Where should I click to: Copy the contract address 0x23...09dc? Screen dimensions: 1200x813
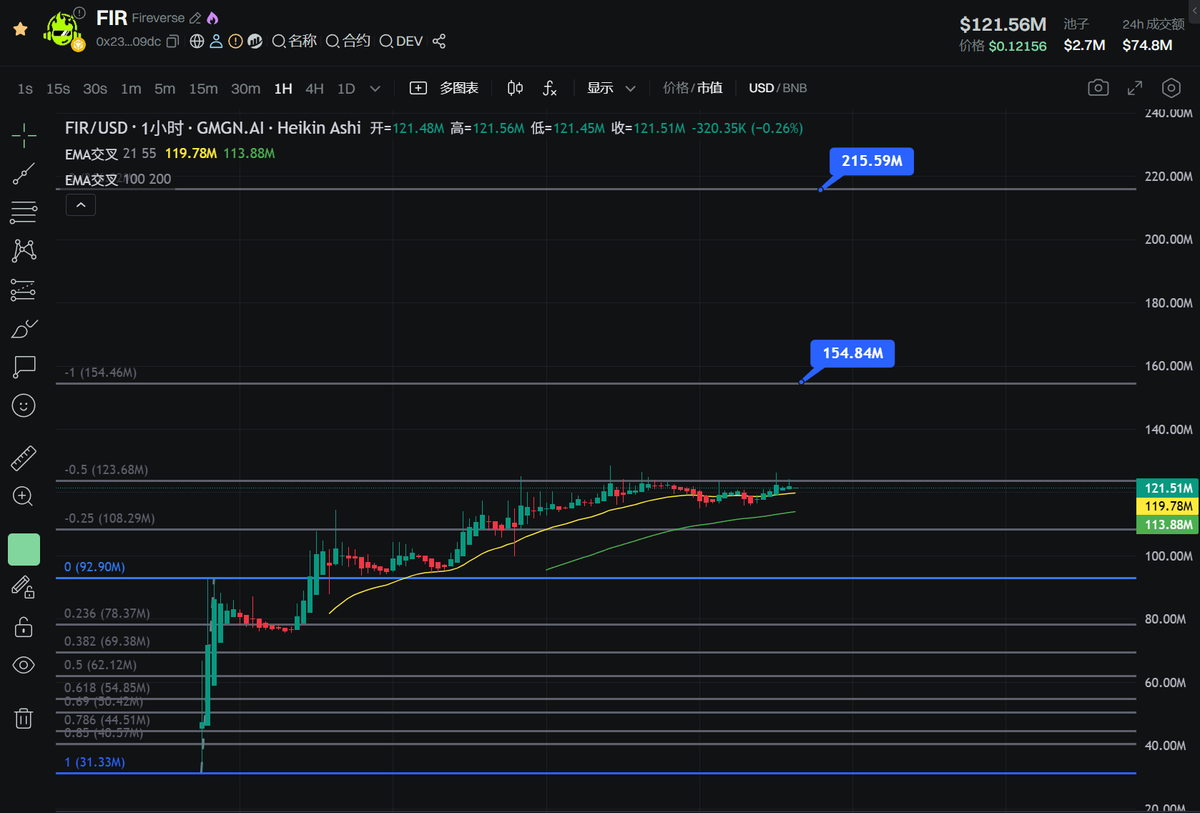(173, 42)
